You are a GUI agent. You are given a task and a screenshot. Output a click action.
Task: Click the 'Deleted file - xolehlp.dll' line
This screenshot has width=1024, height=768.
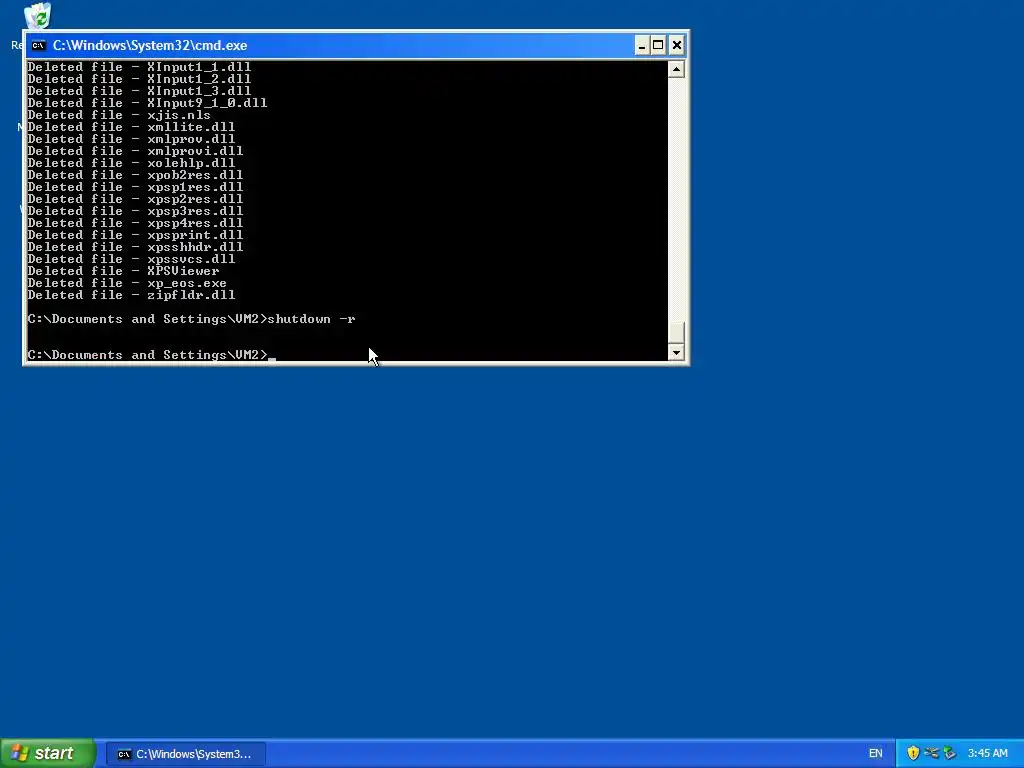(131, 163)
